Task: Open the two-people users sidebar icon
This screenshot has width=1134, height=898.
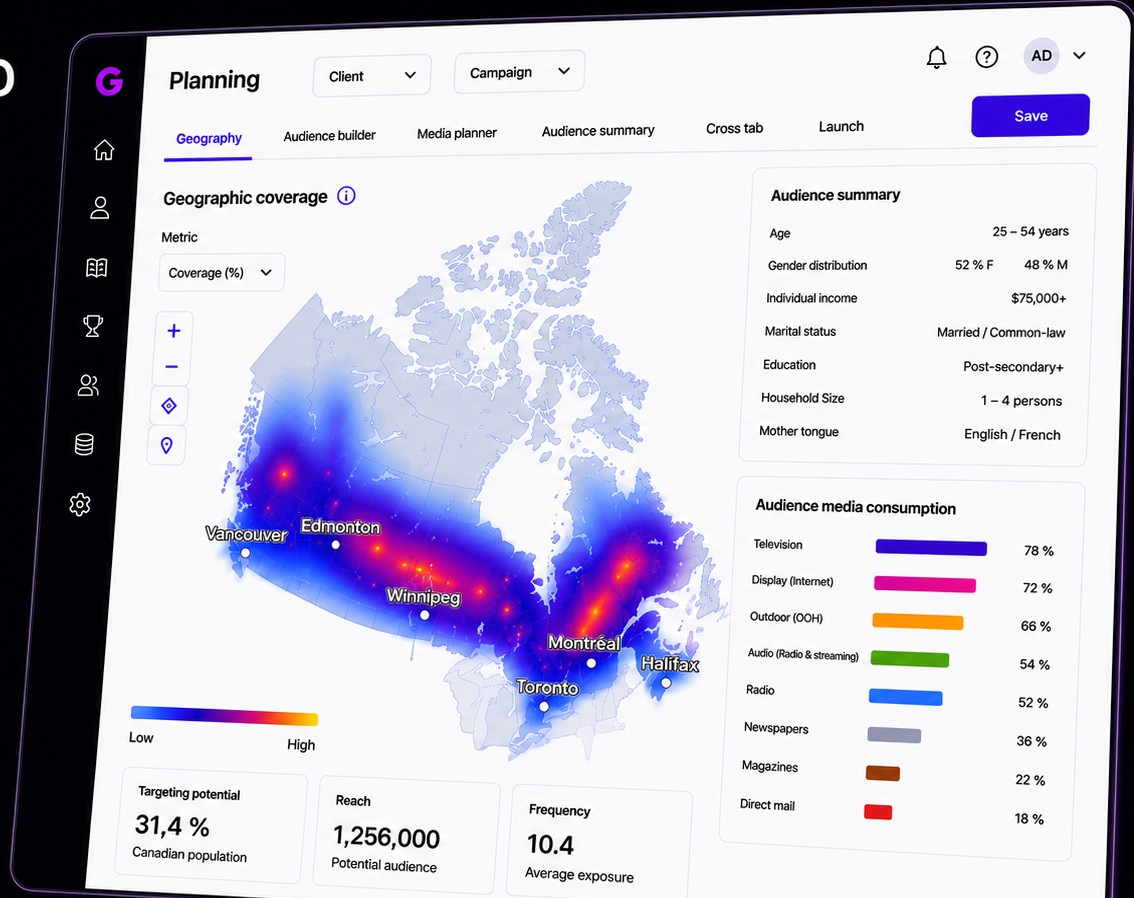Action: [x=88, y=385]
